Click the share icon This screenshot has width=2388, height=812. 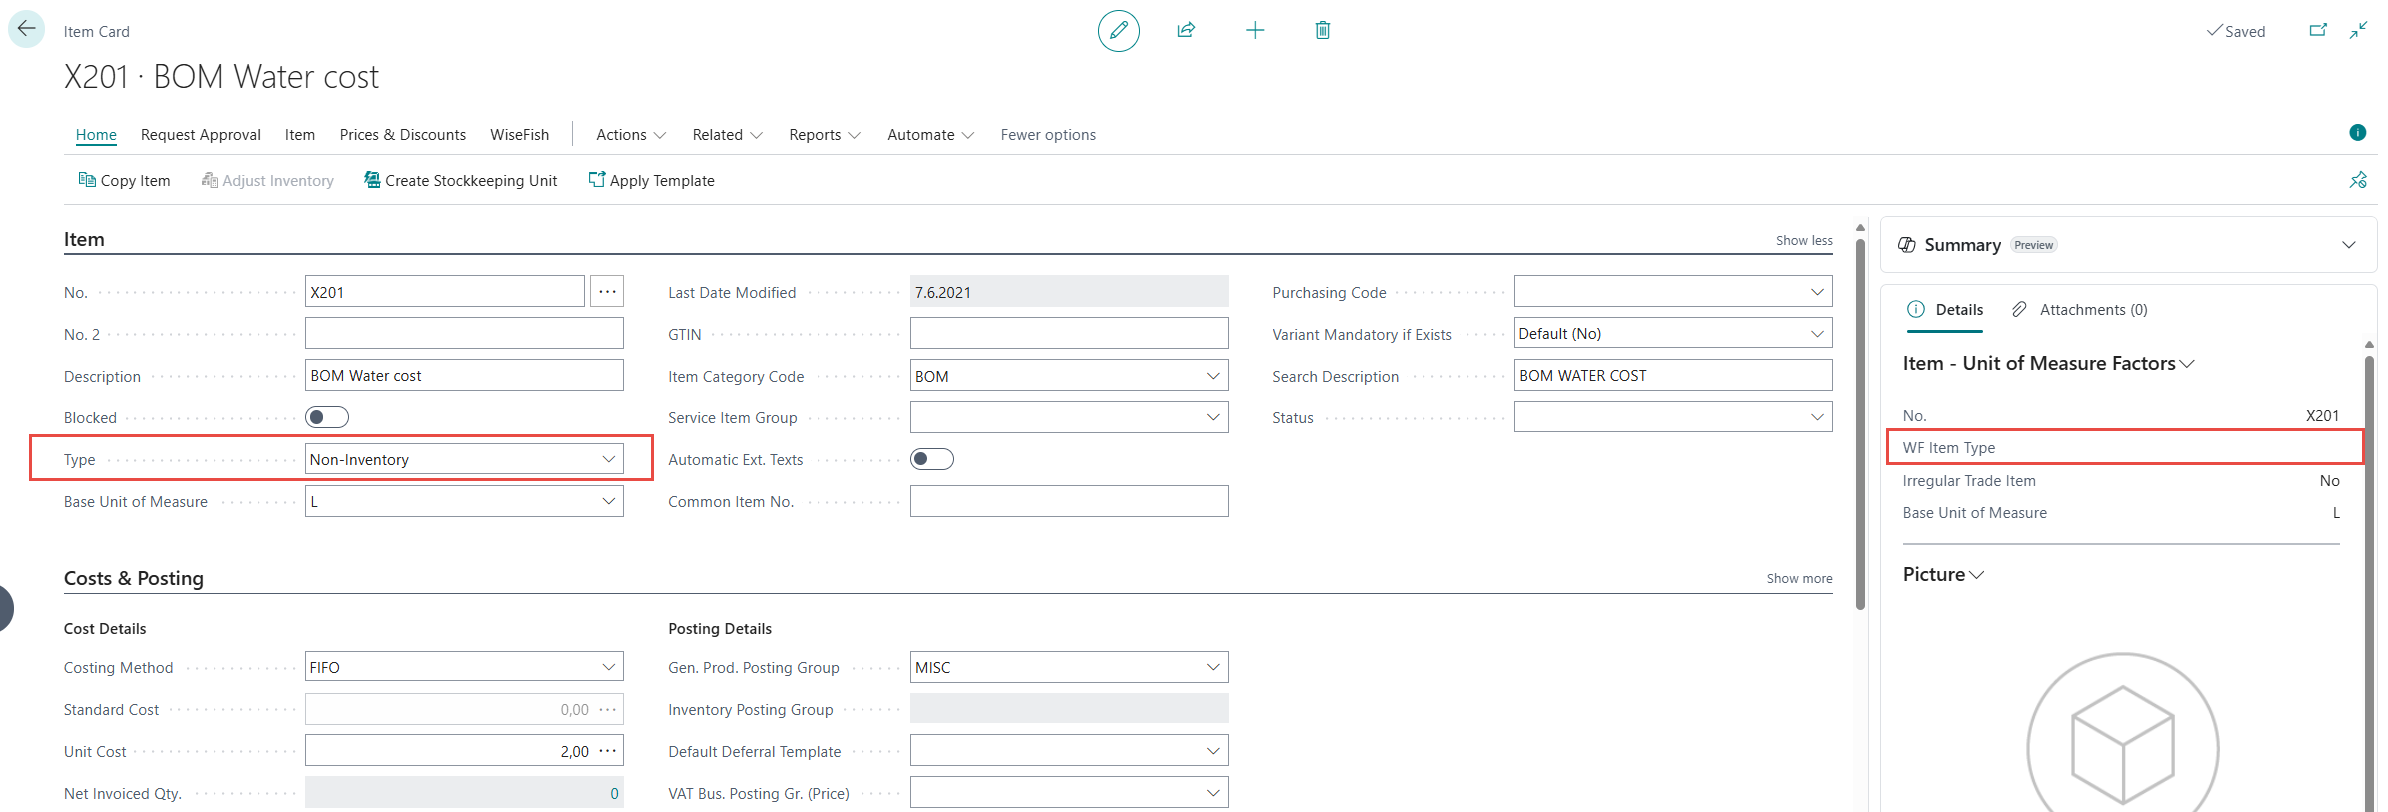tap(1186, 31)
